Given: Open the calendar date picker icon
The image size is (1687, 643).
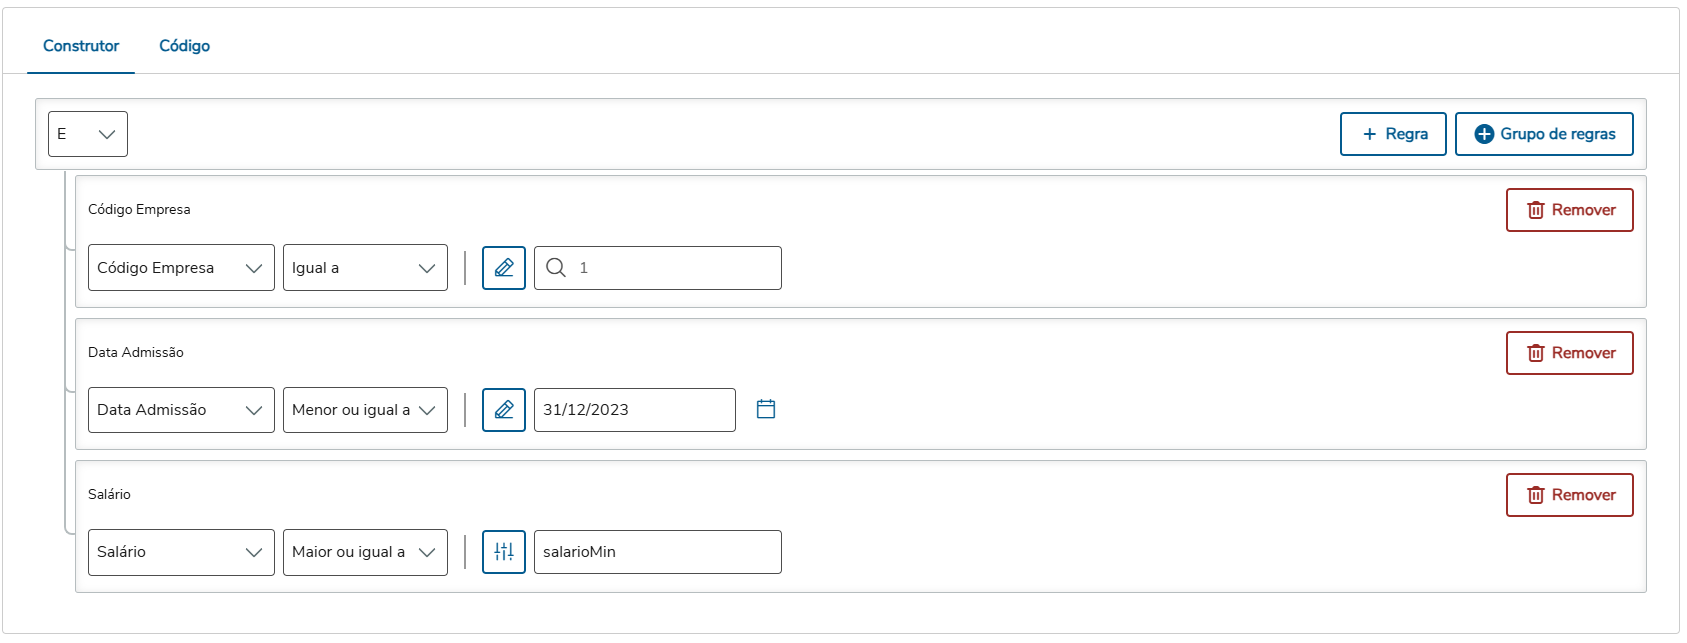Looking at the screenshot, I should pyautogui.click(x=766, y=409).
